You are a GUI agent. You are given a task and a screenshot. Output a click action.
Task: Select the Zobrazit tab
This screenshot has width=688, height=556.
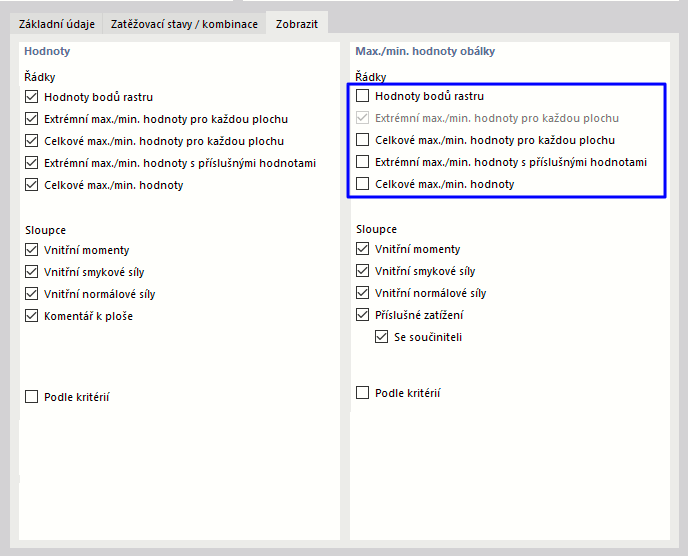[x=297, y=23]
